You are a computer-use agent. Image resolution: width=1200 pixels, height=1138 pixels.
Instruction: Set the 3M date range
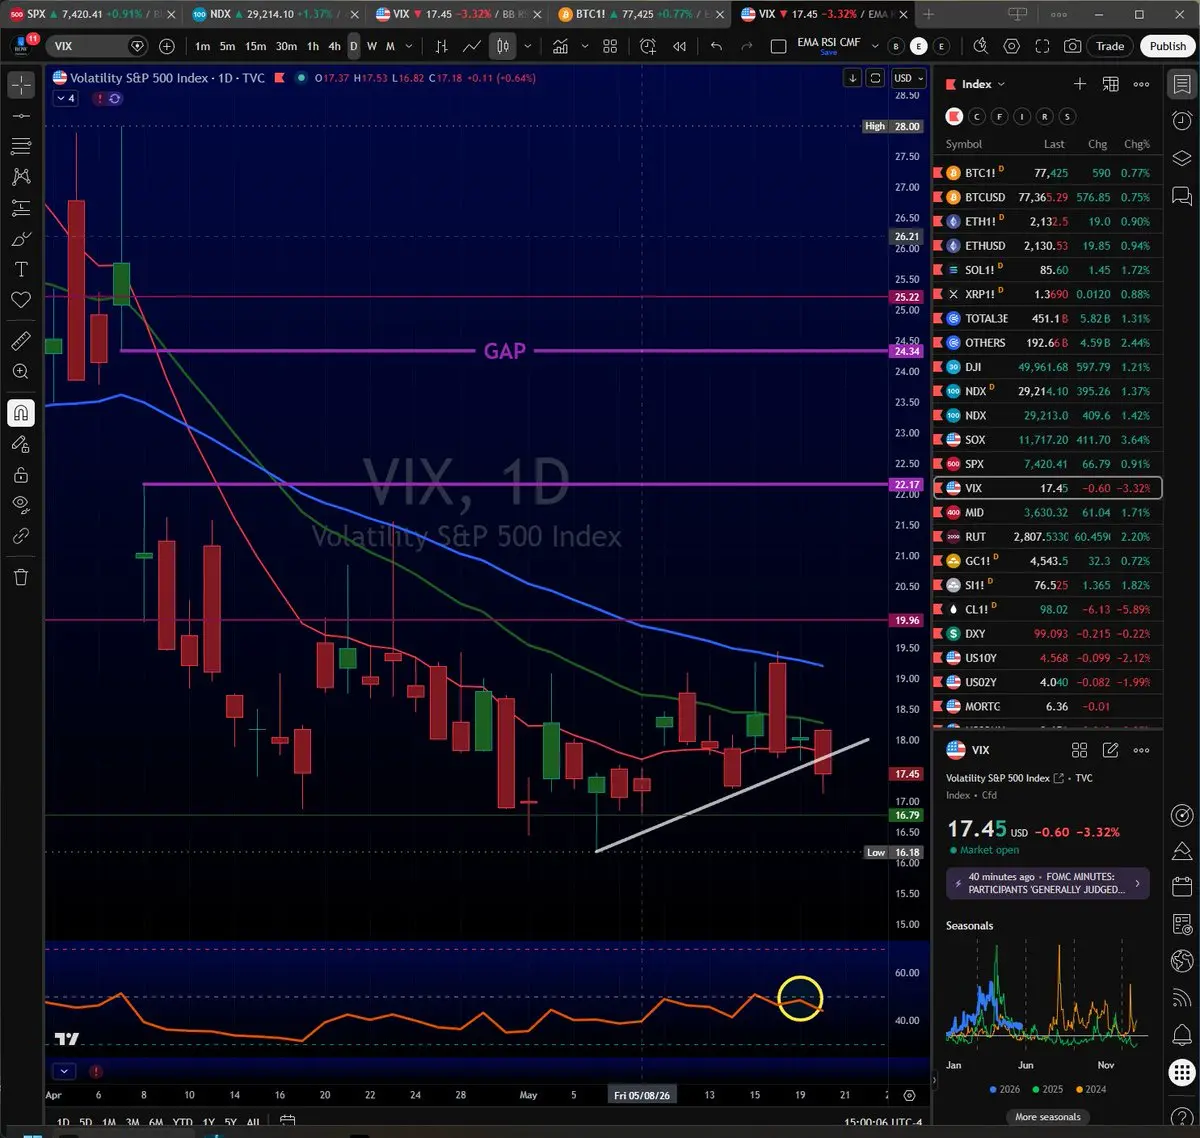pos(133,1123)
